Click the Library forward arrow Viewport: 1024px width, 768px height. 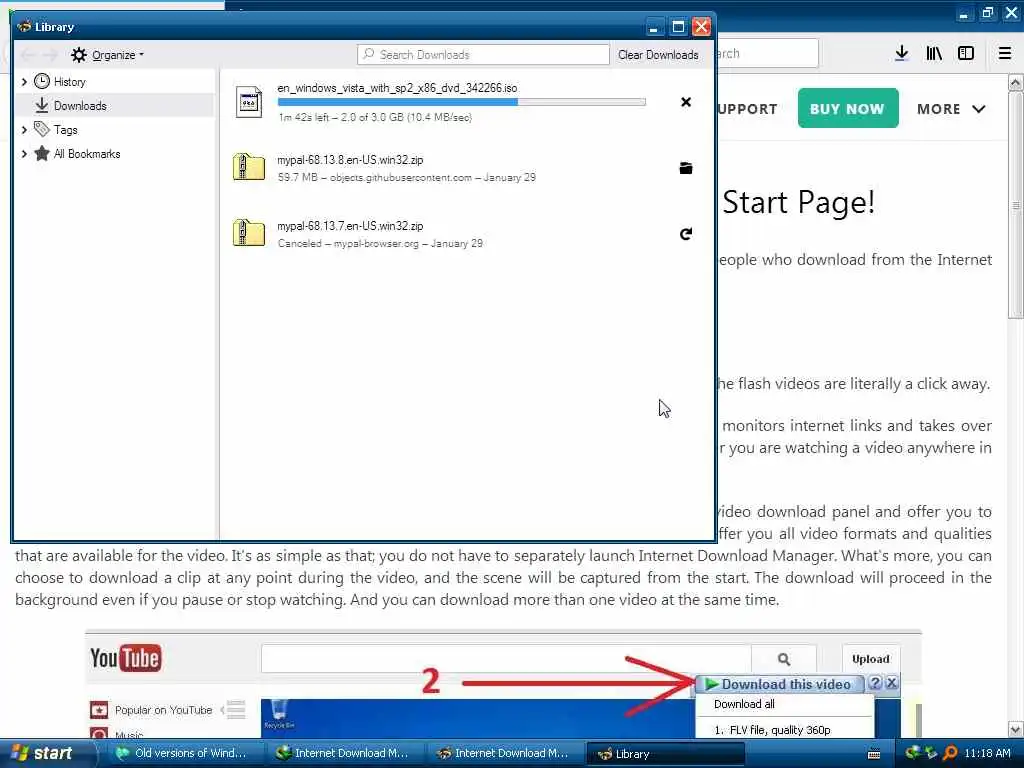(50, 55)
